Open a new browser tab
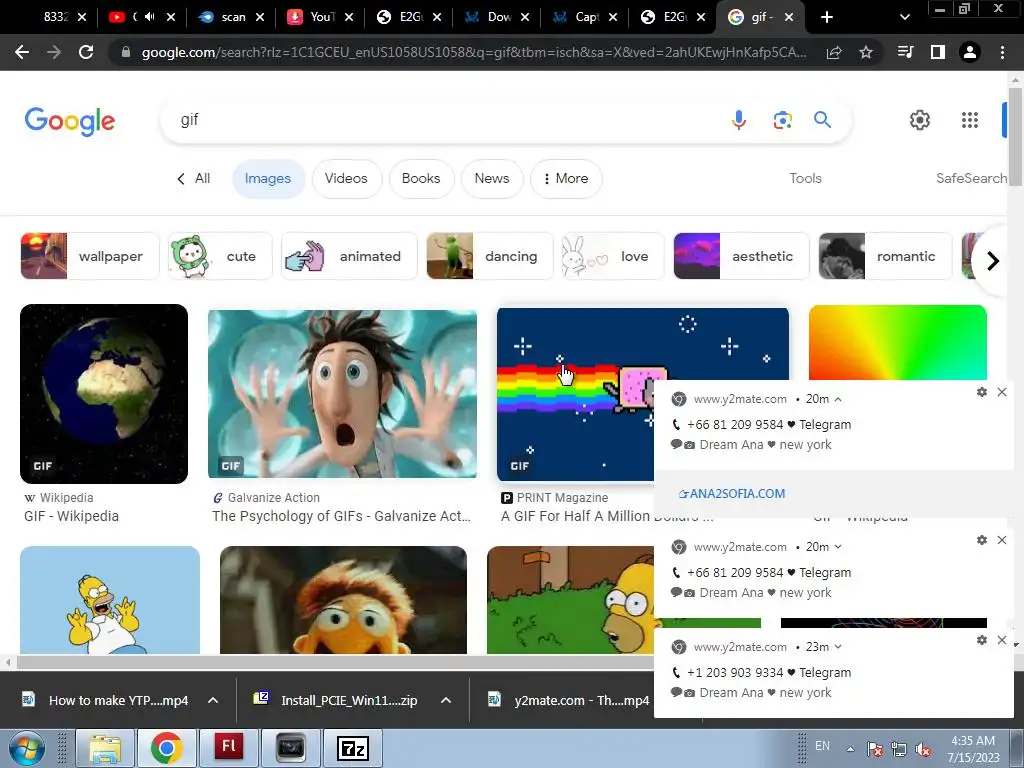This screenshot has width=1024, height=768. tap(826, 17)
